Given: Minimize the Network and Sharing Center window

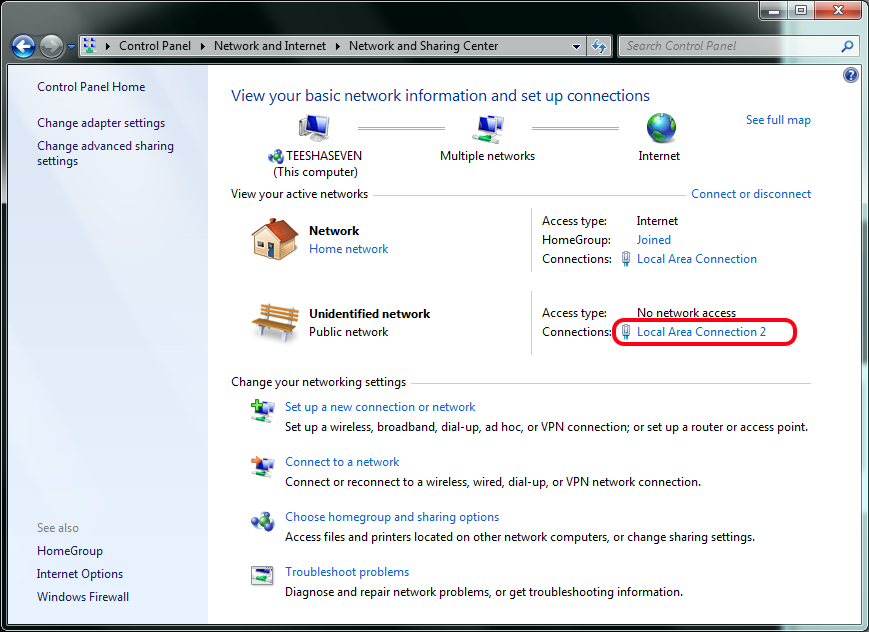Looking at the screenshot, I should coord(774,11).
